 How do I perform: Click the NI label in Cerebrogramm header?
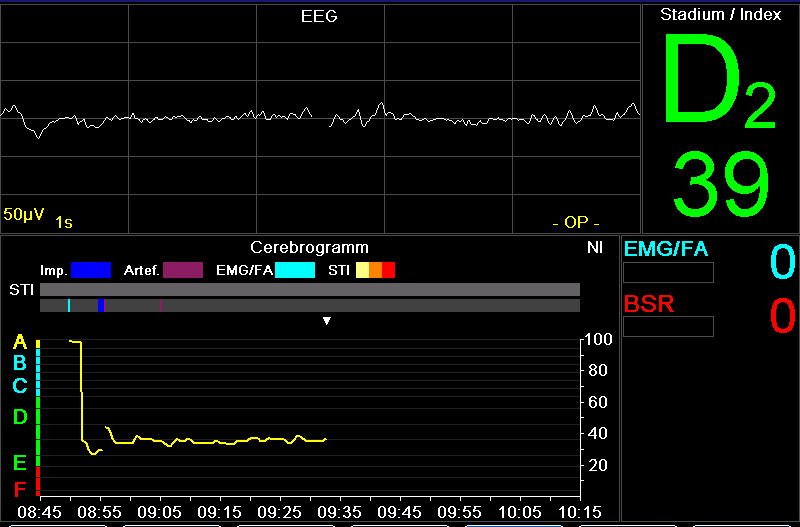pyautogui.click(x=594, y=247)
